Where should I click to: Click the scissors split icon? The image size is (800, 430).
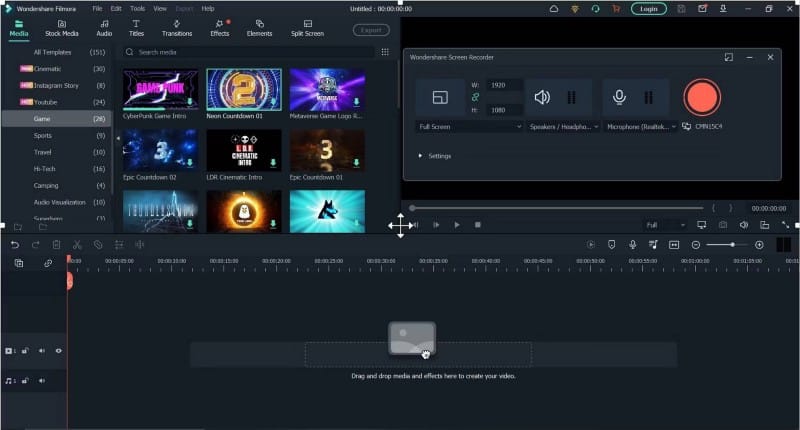(77, 245)
